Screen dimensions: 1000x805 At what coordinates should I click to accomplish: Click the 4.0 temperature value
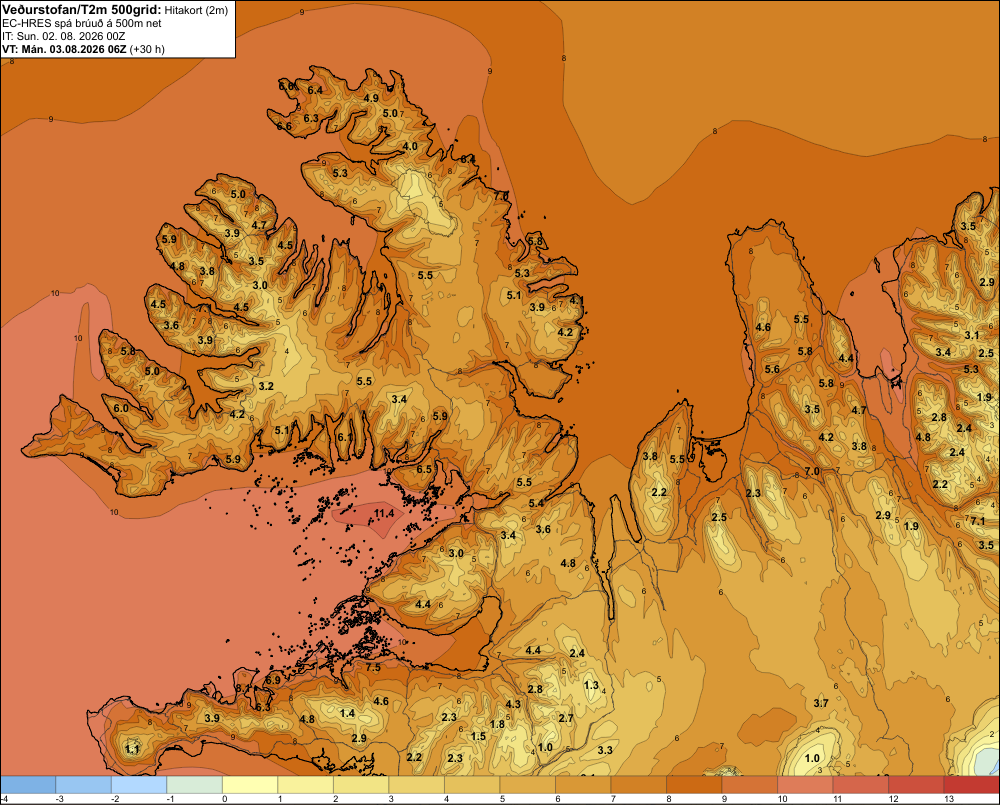coord(410,146)
